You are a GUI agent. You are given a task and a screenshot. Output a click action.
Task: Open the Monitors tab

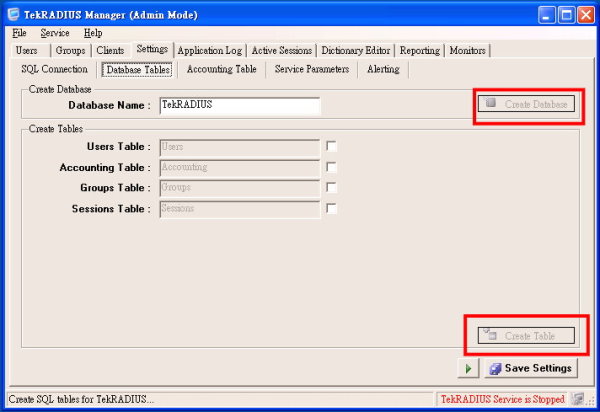[x=467, y=50]
